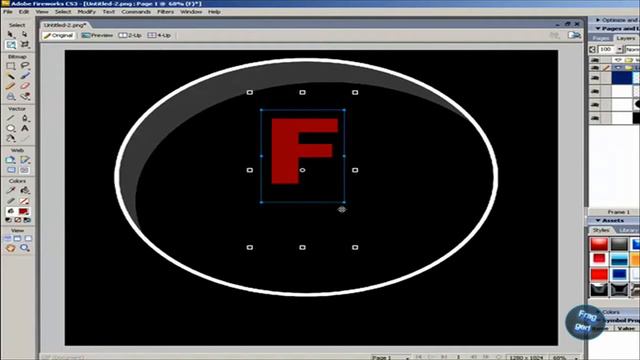
Task: Toggle Show Slices and Hotspots
Action: coord(24,170)
